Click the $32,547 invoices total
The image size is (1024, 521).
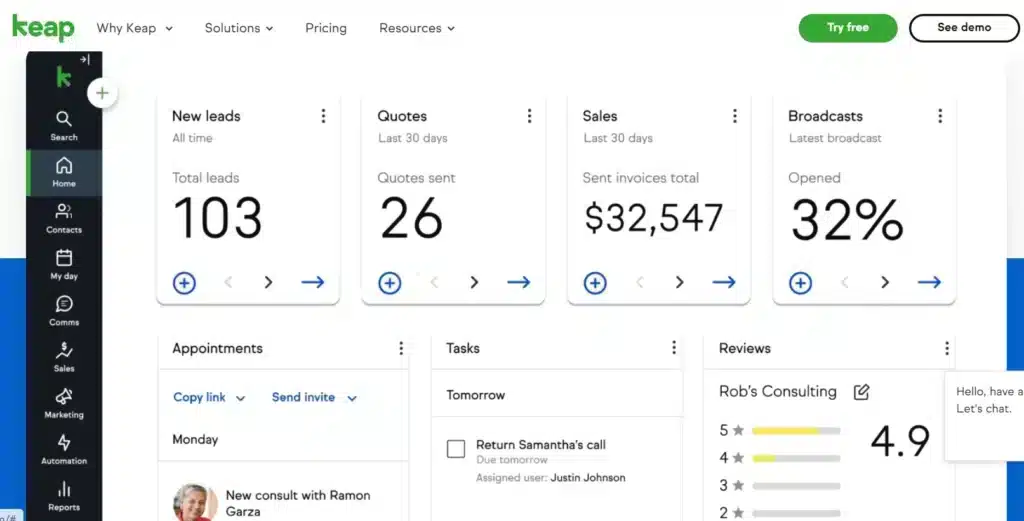(x=653, y=218)
